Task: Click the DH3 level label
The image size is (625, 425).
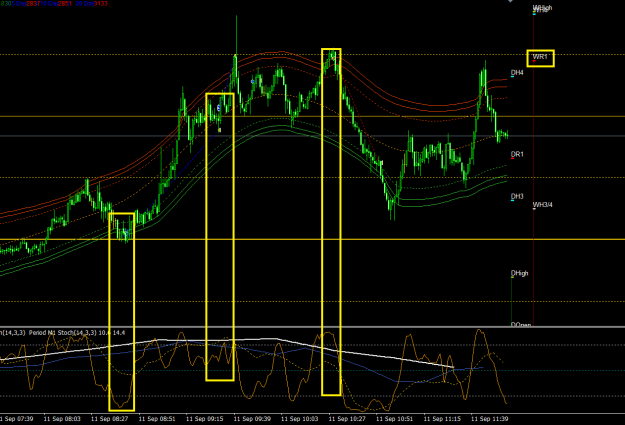Action: (517, 196)
